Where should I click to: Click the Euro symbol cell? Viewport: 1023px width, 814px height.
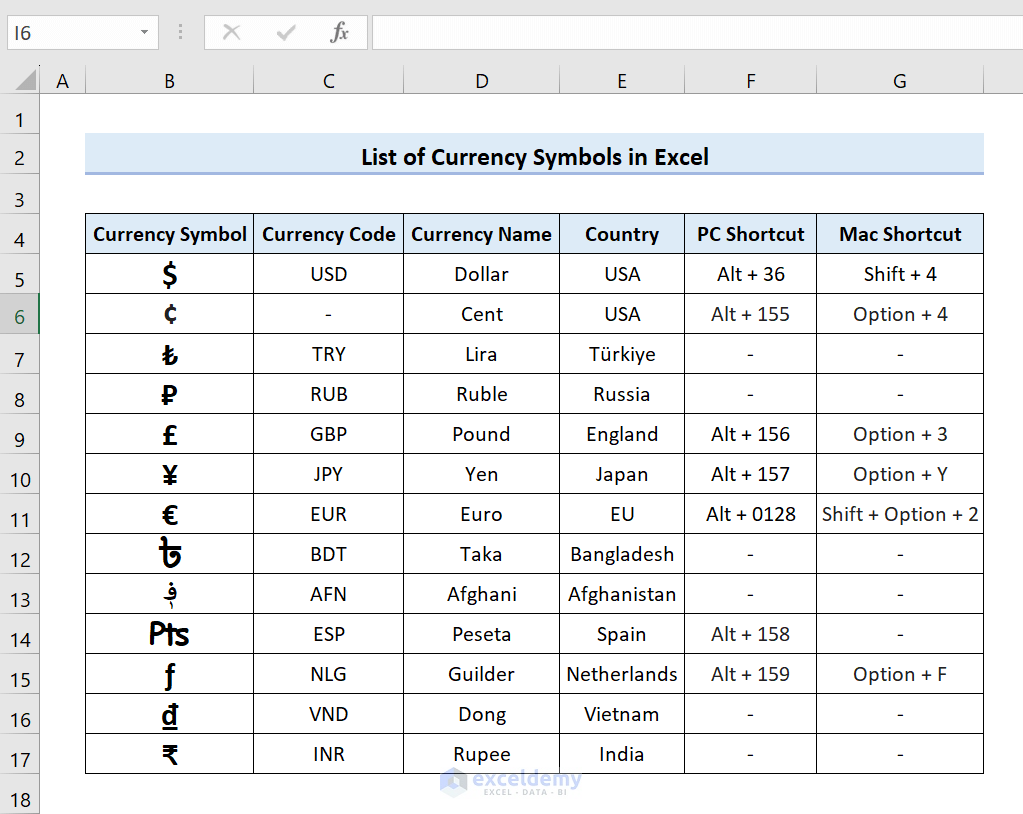pyautogui.click(x=169, y=514)
